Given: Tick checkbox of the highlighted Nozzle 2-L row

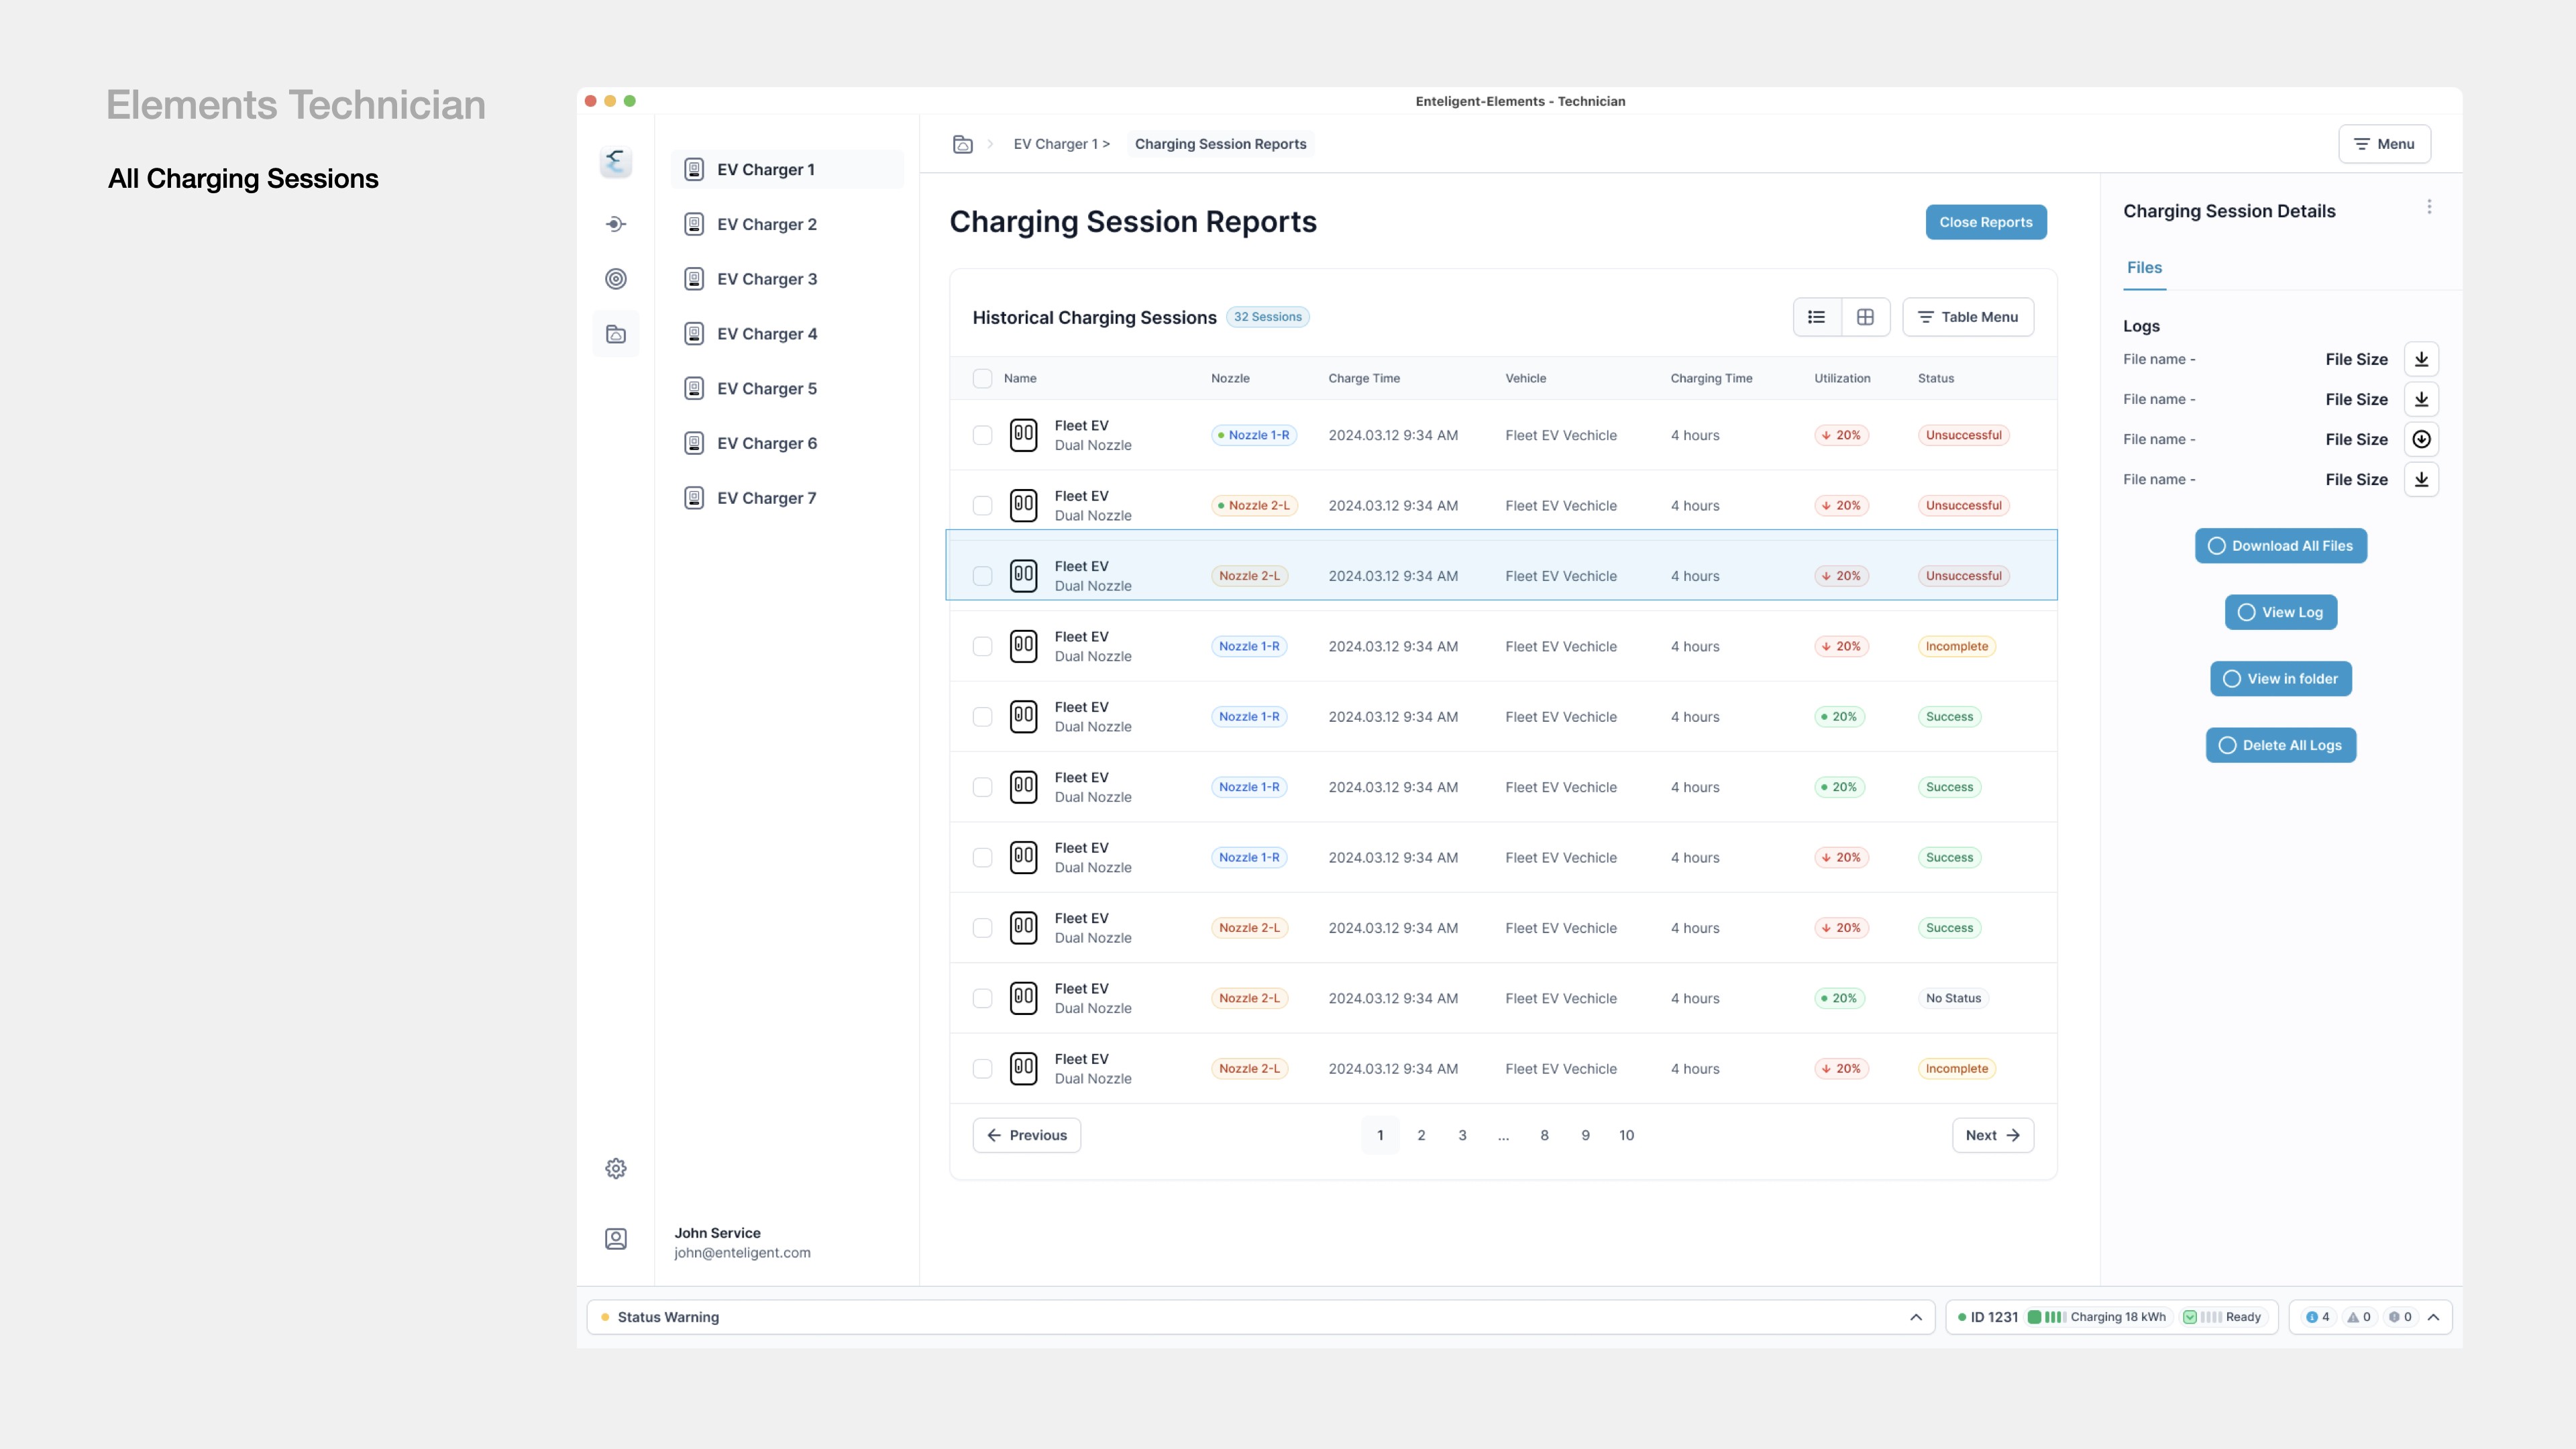Looking at the screenshot, I should tap(982, 576).
